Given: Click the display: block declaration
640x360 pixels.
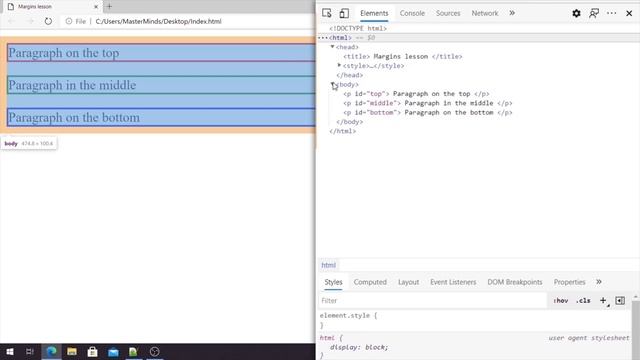Looking at the screenshot, I should (359, 347).
